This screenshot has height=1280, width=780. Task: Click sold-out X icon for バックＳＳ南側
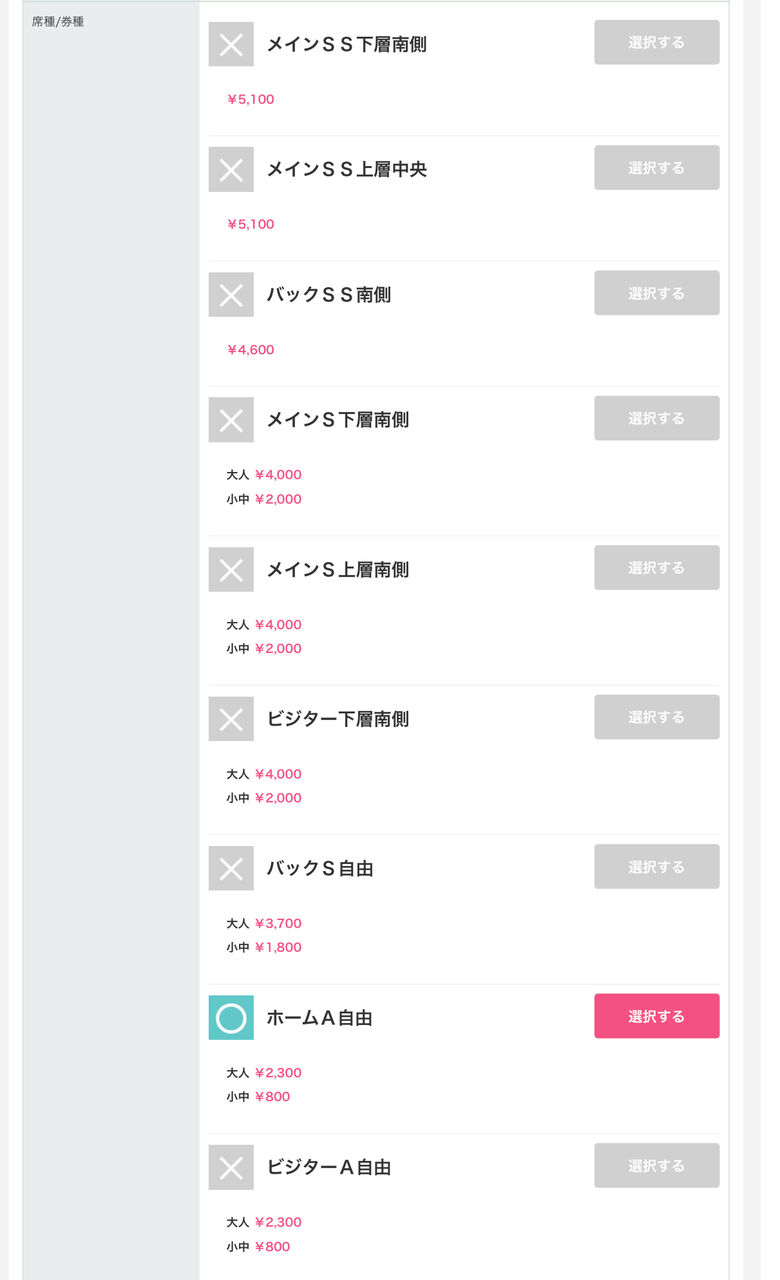(231, 295)
